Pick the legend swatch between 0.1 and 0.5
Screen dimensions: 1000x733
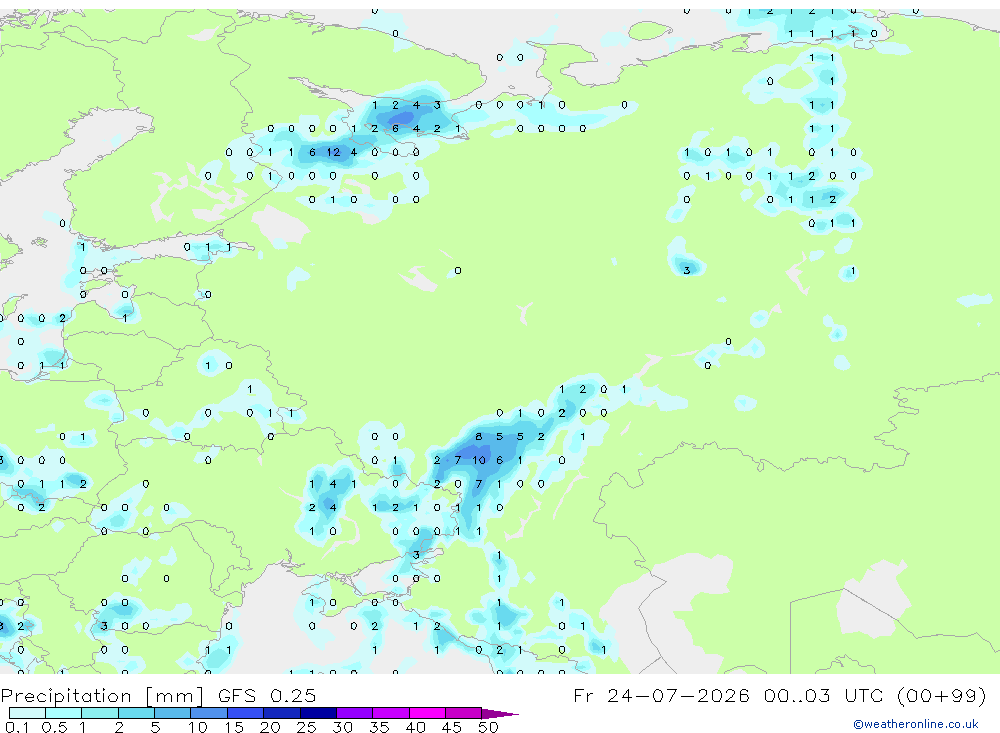click(x=27, y=713)
